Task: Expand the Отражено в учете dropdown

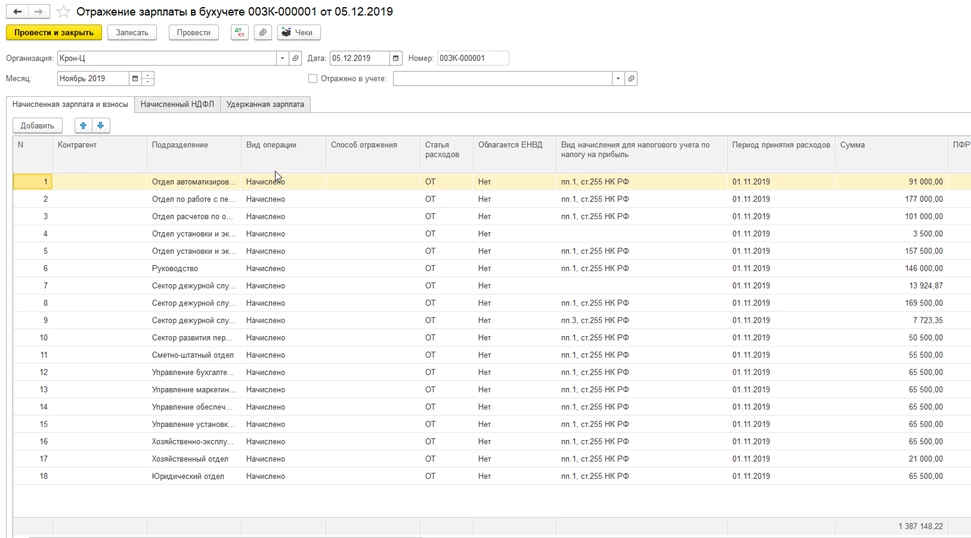Action: pyautogui.click(x=617, y=78)
